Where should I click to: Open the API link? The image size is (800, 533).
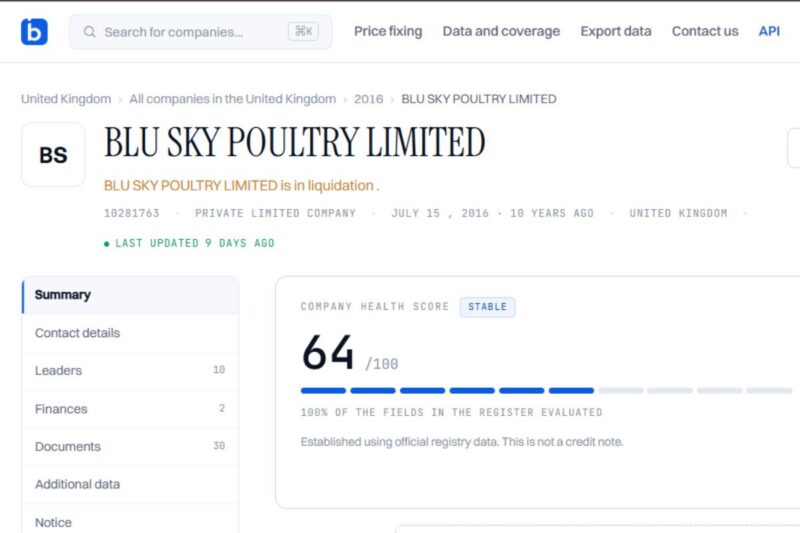(769, 31)
